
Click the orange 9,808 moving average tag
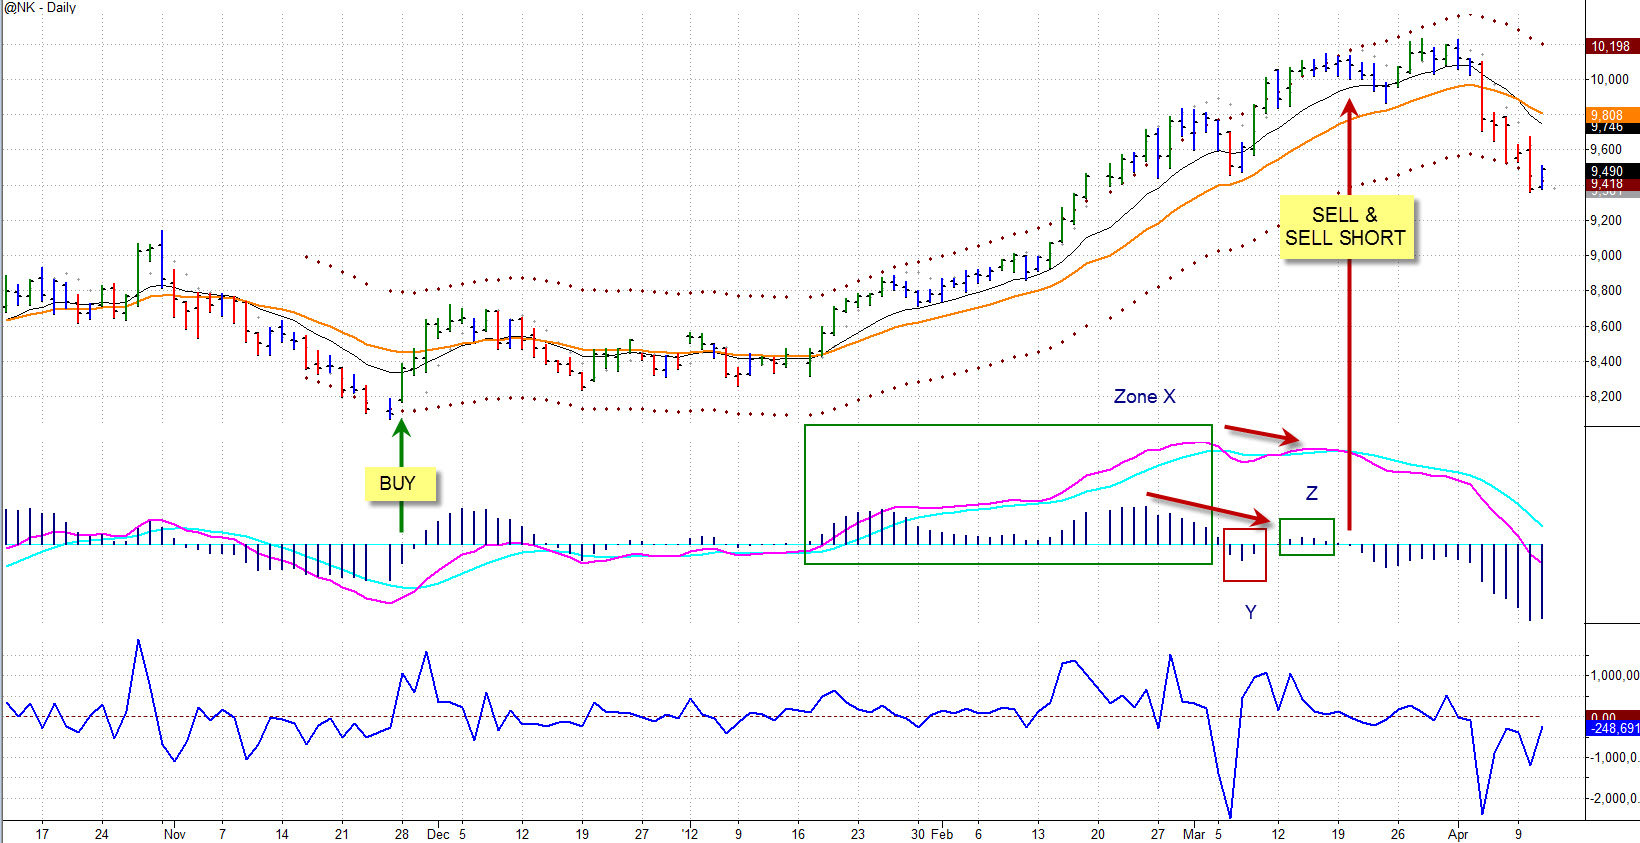click(1608, 114)
